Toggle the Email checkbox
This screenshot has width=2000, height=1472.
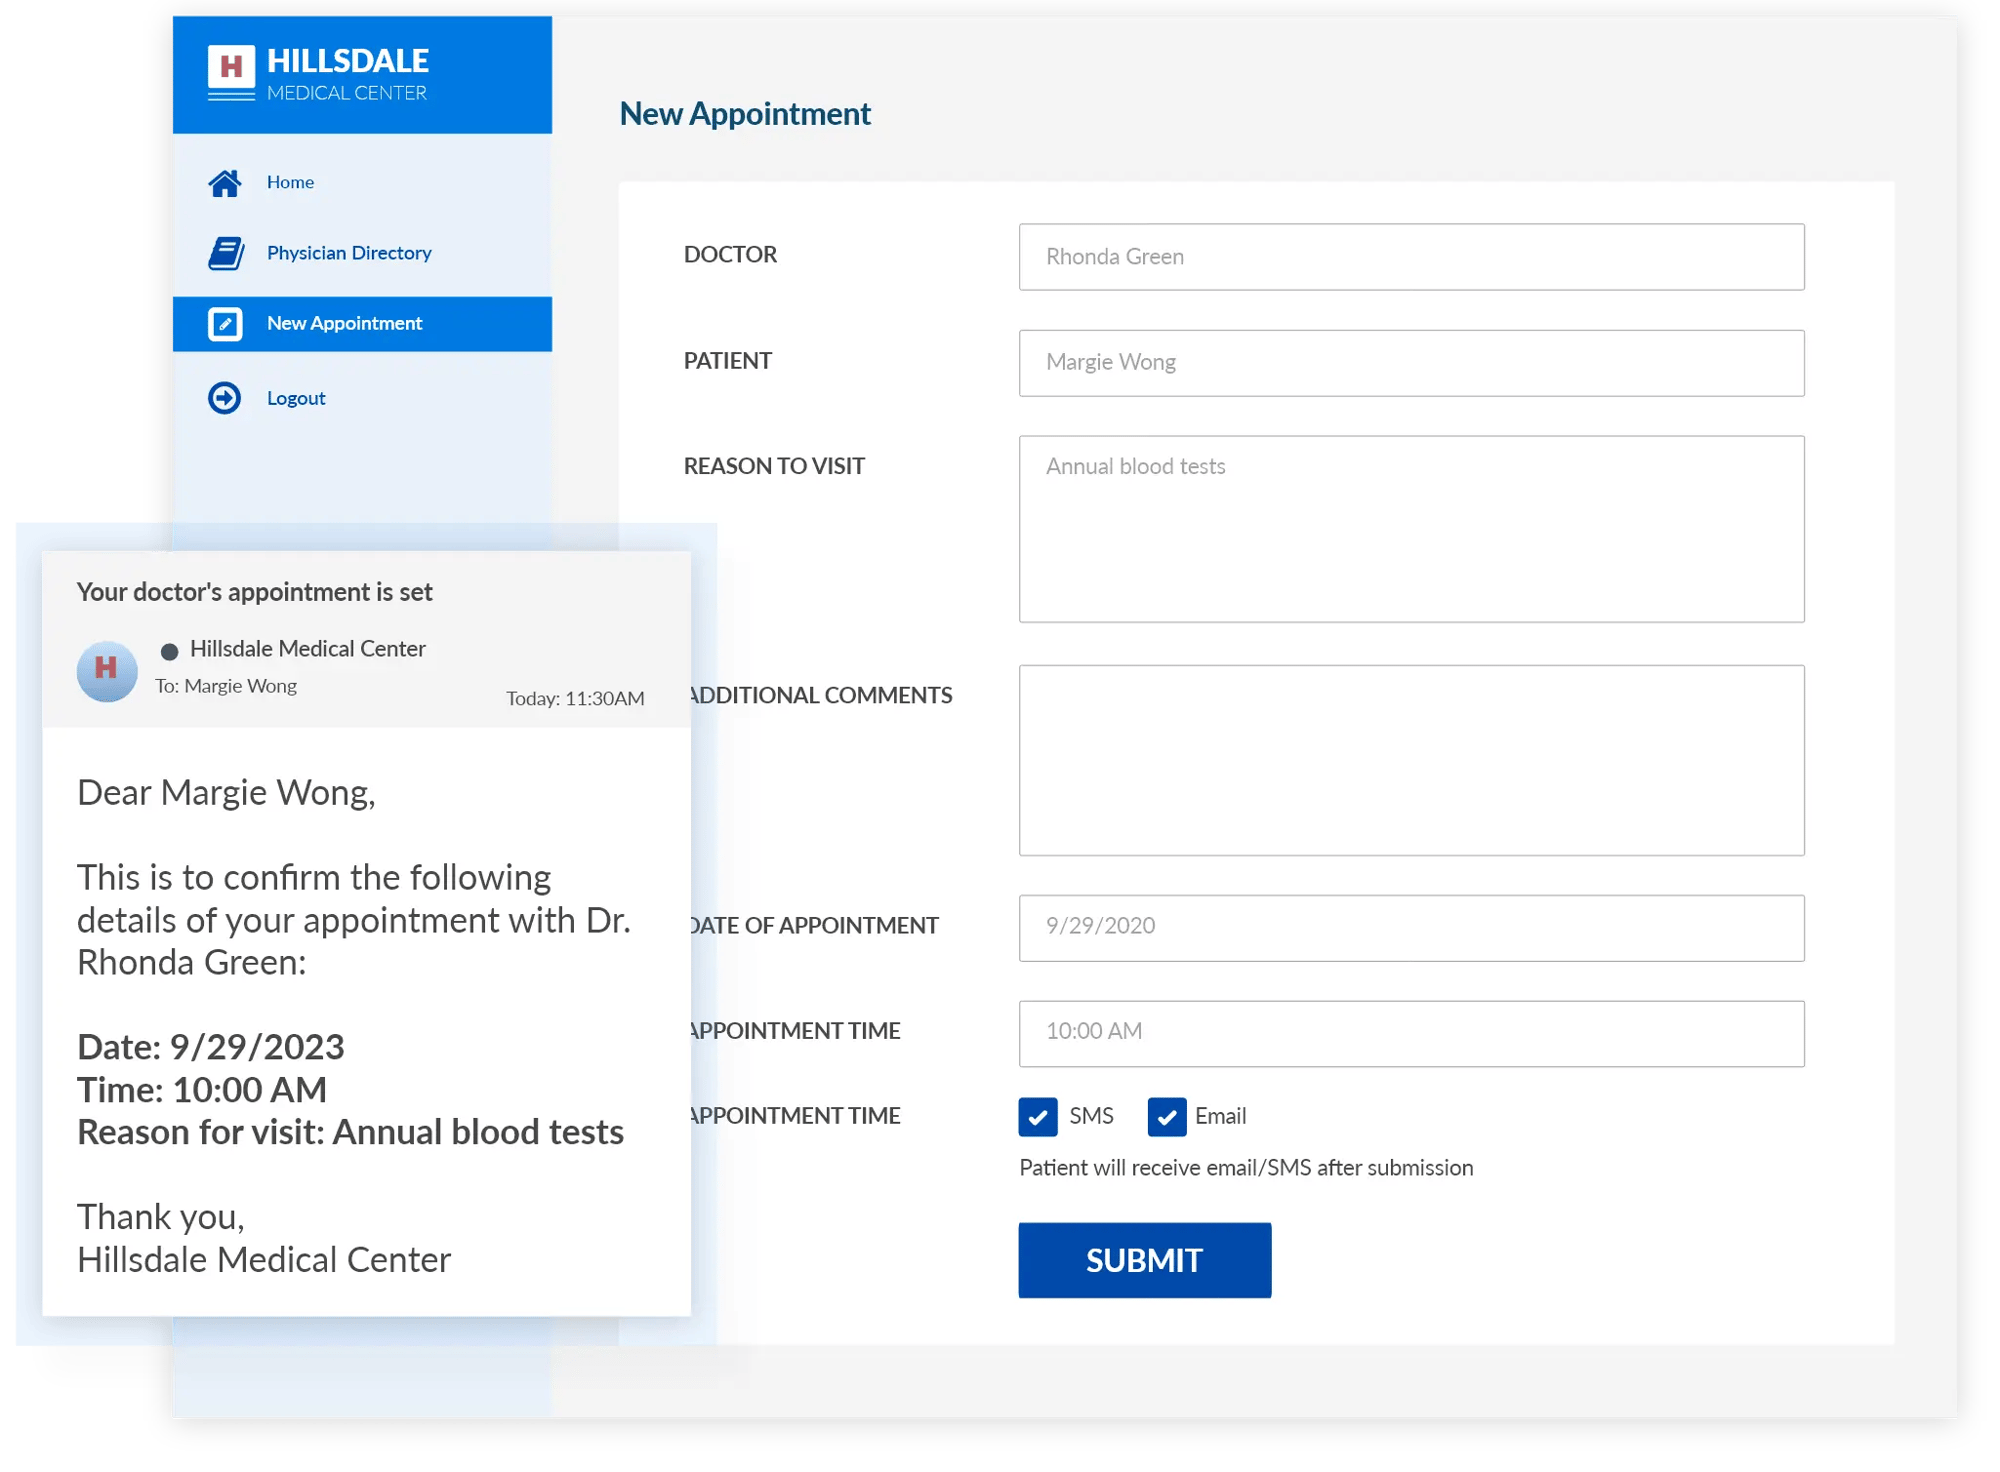1167,1116
